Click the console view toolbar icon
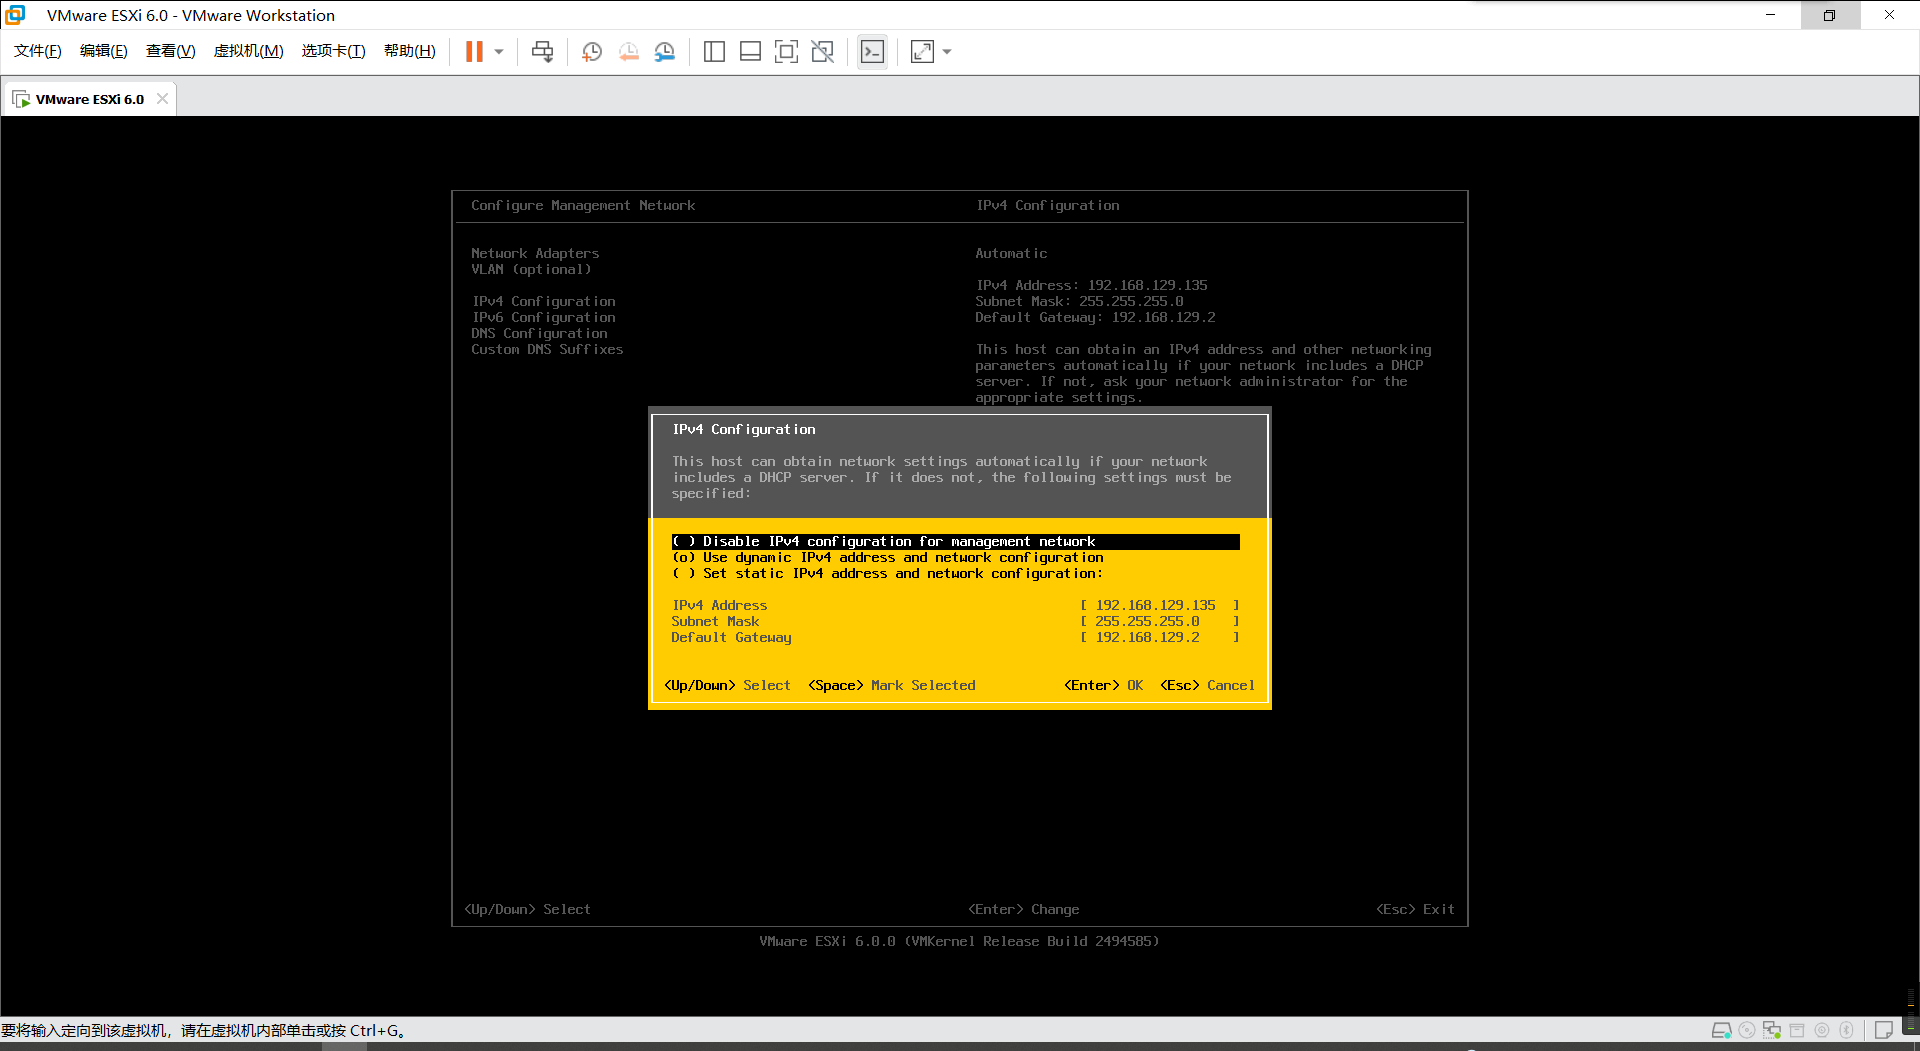The width and height of the screenshot is (1920, 1051). pyautogui.click(x=872, y=51)
